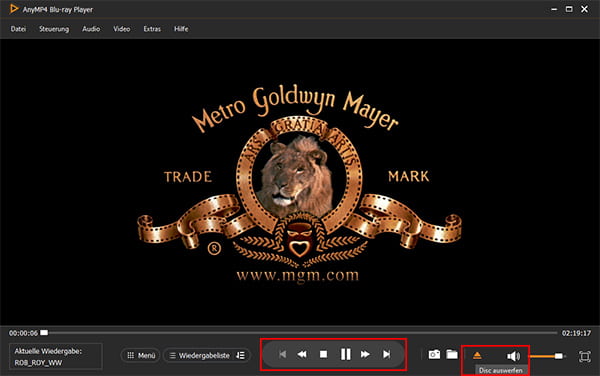
Task: Close the Blu-ray Player window
Action: [584, 9]
